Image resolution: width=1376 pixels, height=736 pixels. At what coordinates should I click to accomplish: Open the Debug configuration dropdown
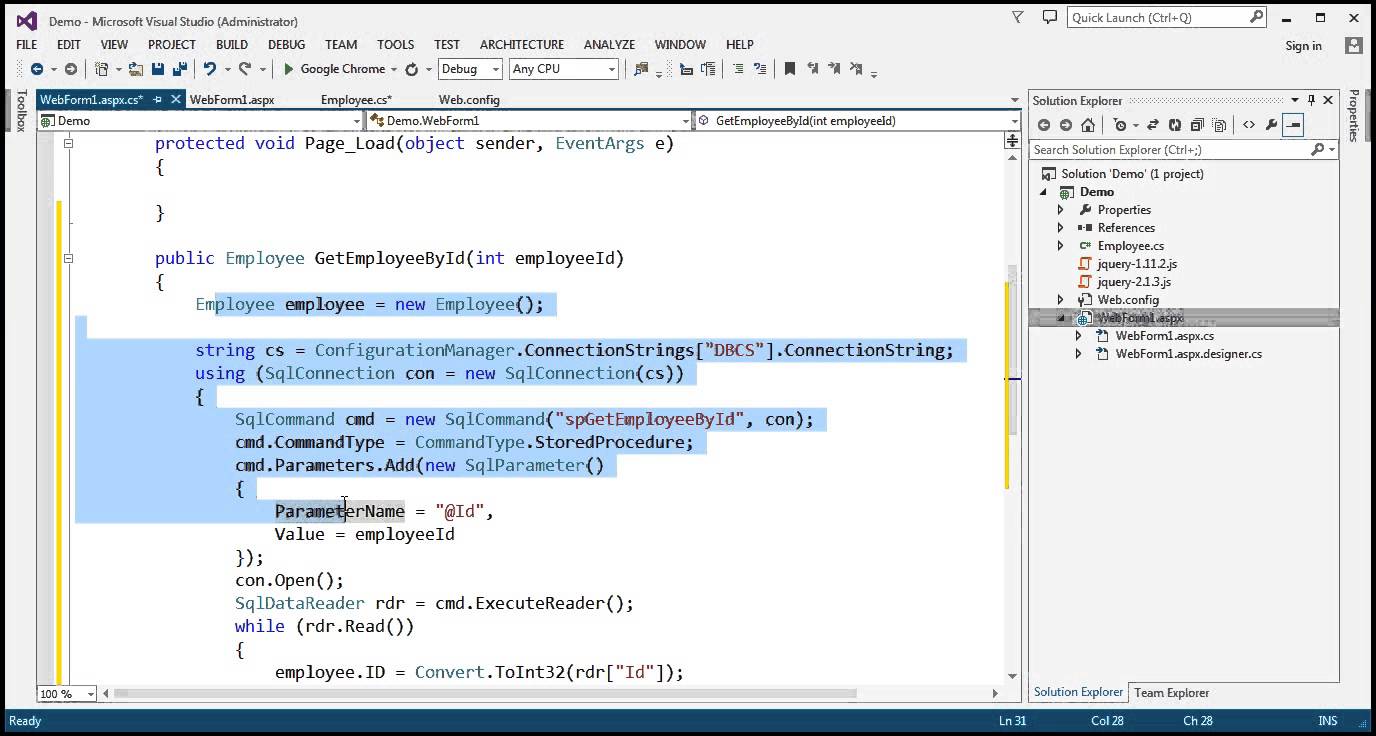point(469,69)
